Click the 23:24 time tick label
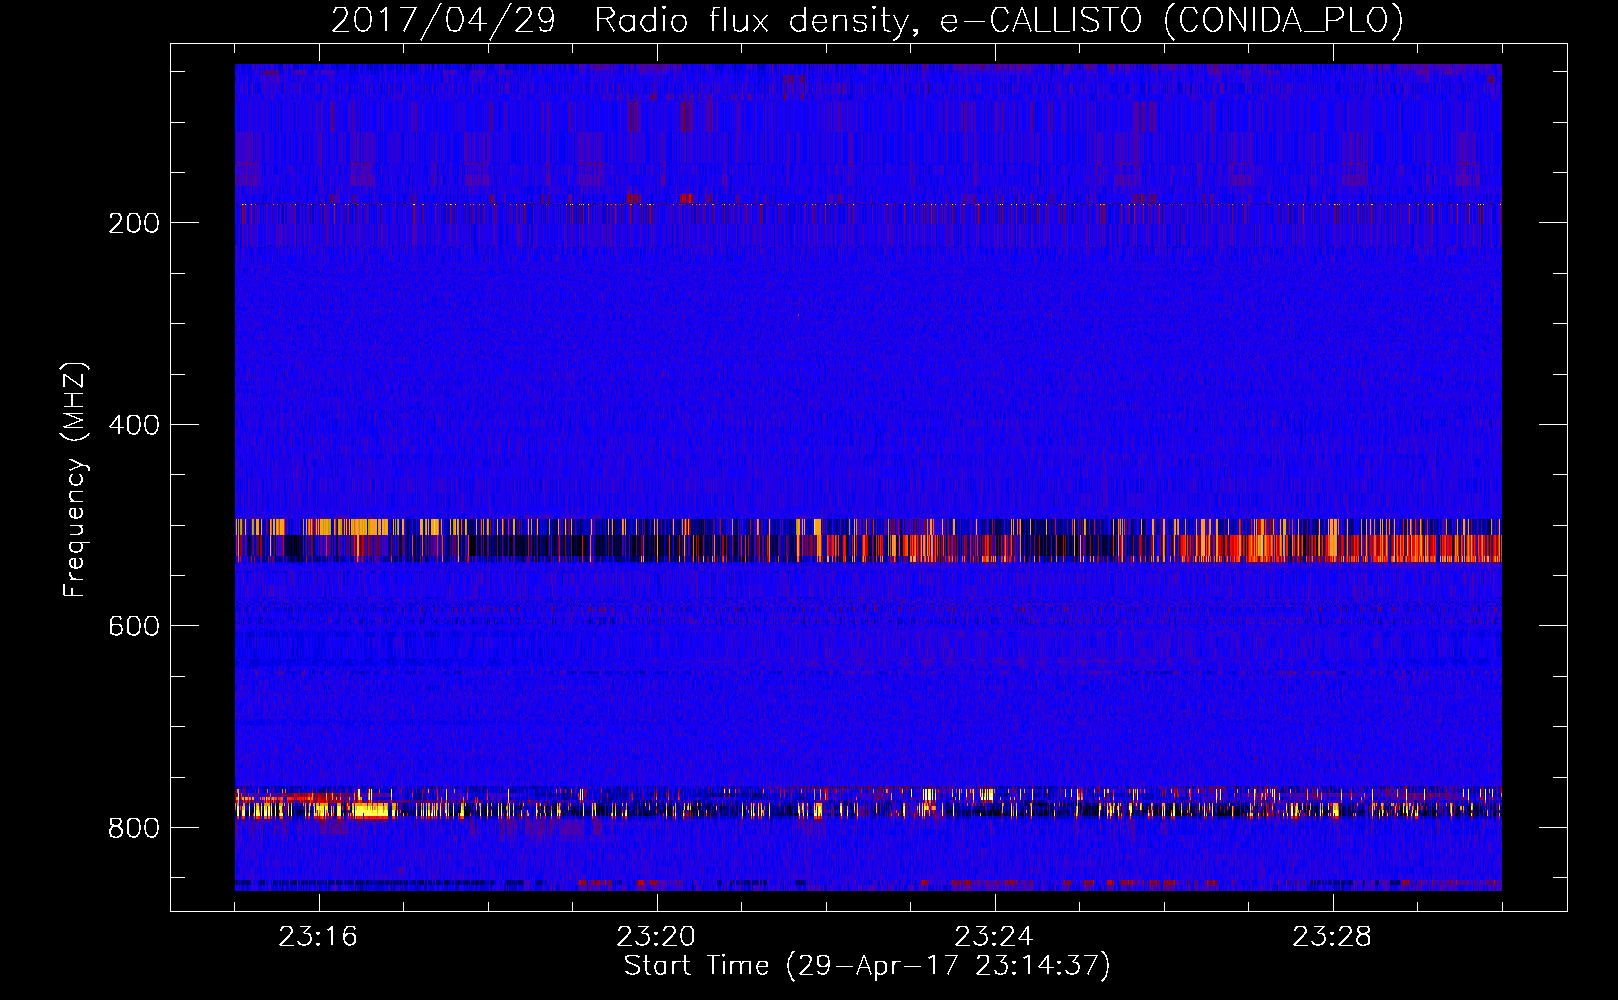Screen dimensions: 1618x1000 994,937
